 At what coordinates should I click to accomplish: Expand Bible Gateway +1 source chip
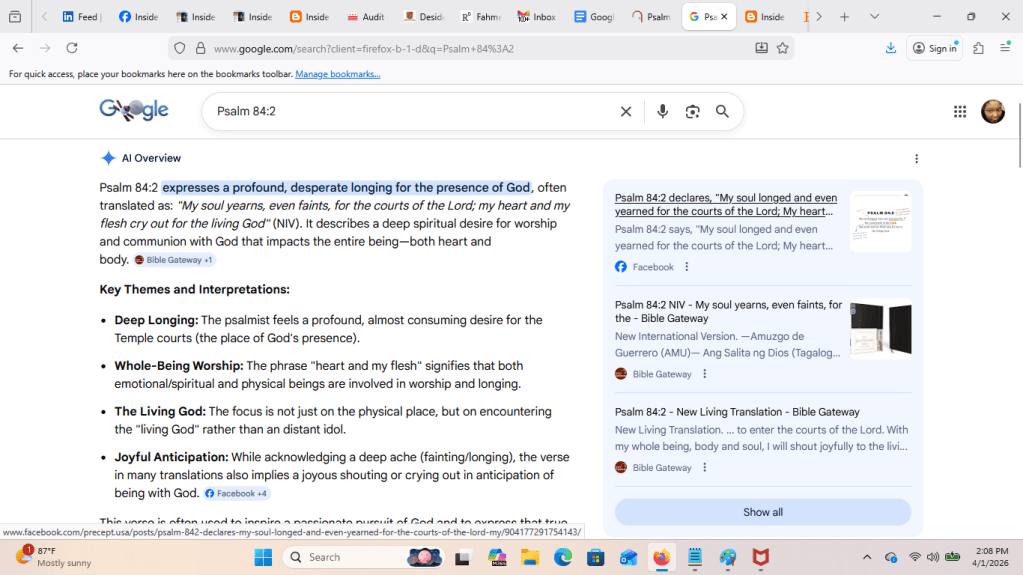click(175, 260)
